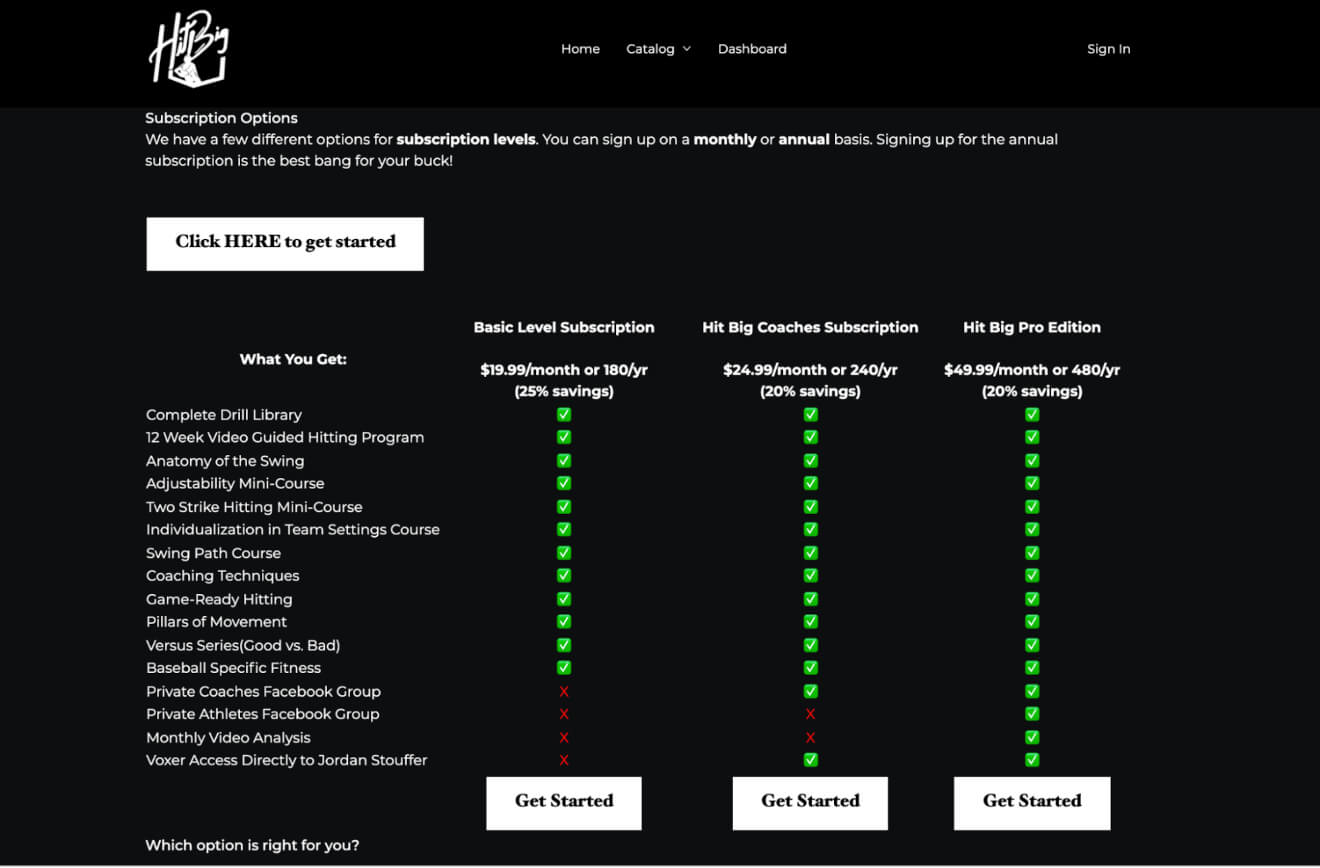Viewport: 1320px width, 868px height.
Task: Click the '$24.99/month or 240/yr' price
Action: pyautogui.click(x=810, y=370)
